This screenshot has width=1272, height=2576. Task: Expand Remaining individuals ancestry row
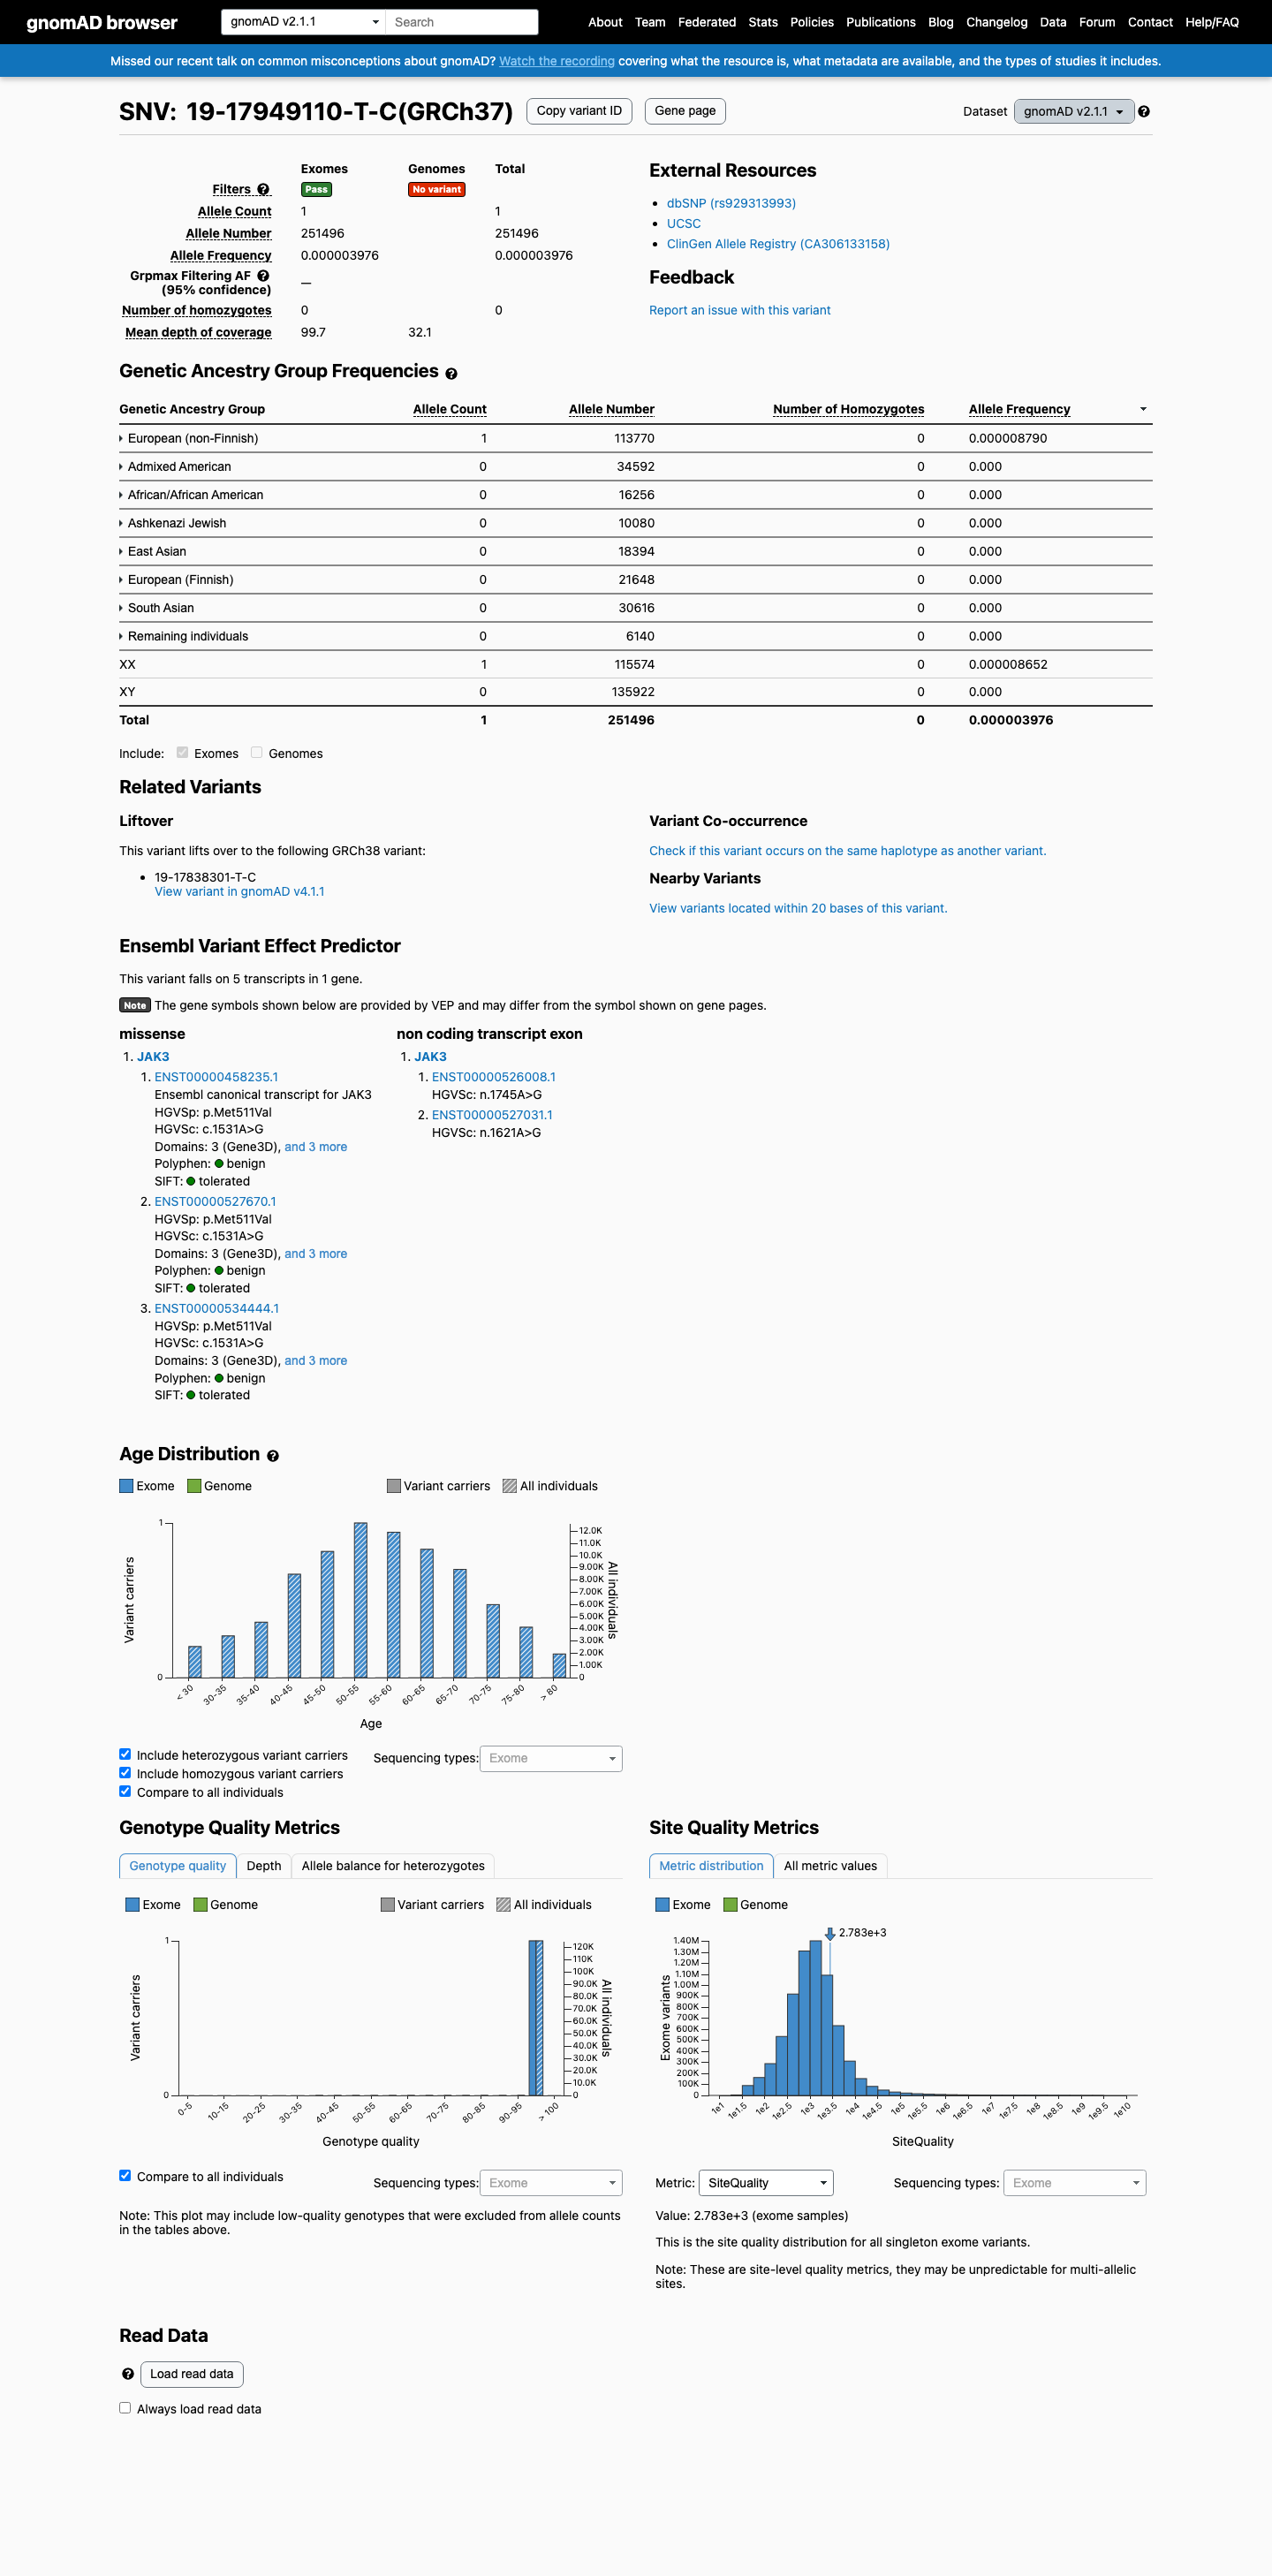pos(184,636)
